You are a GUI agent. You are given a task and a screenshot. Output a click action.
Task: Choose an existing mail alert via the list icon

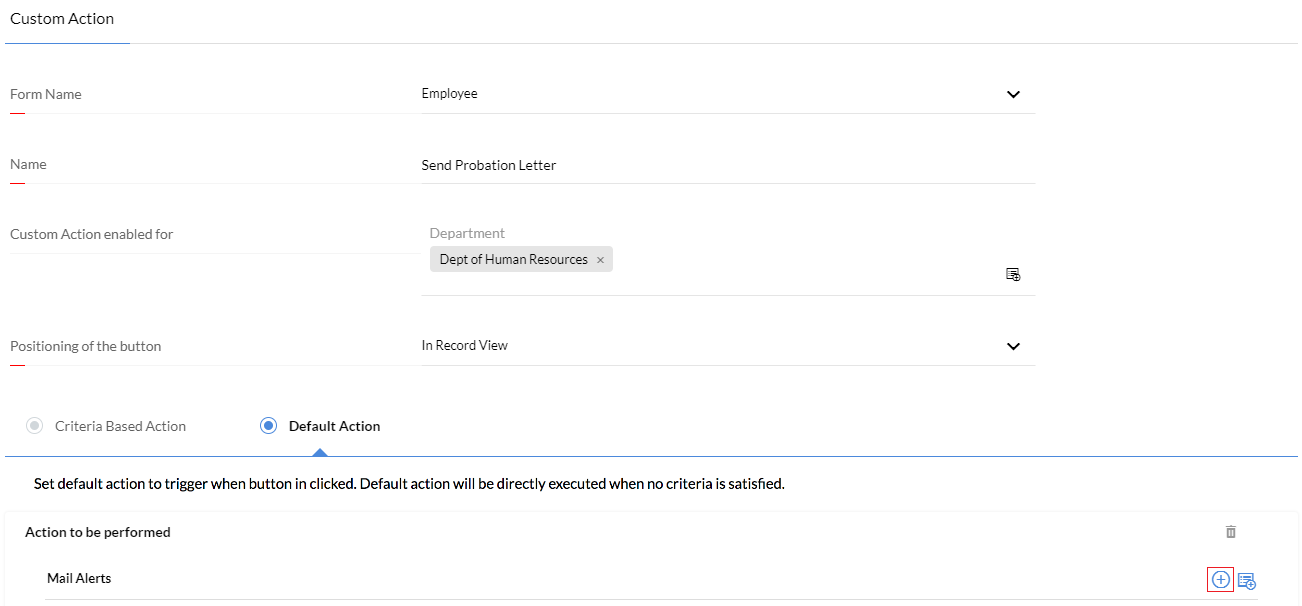pyautogui.click(x=1246, y=580)
